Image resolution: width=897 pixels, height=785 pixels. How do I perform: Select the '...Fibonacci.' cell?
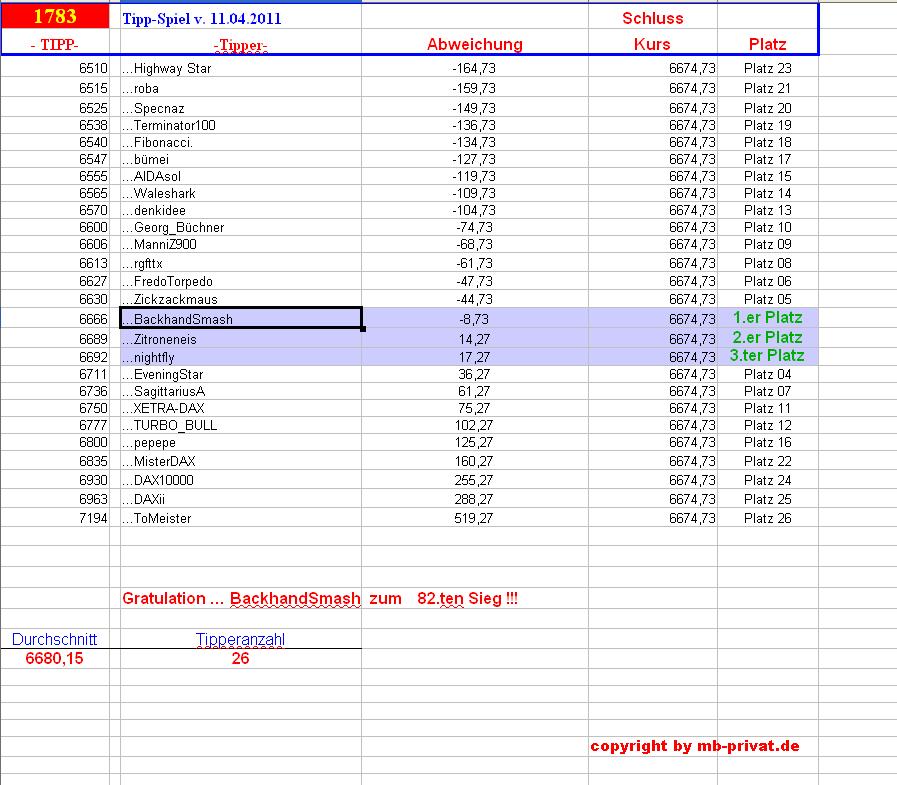point(241,142)
